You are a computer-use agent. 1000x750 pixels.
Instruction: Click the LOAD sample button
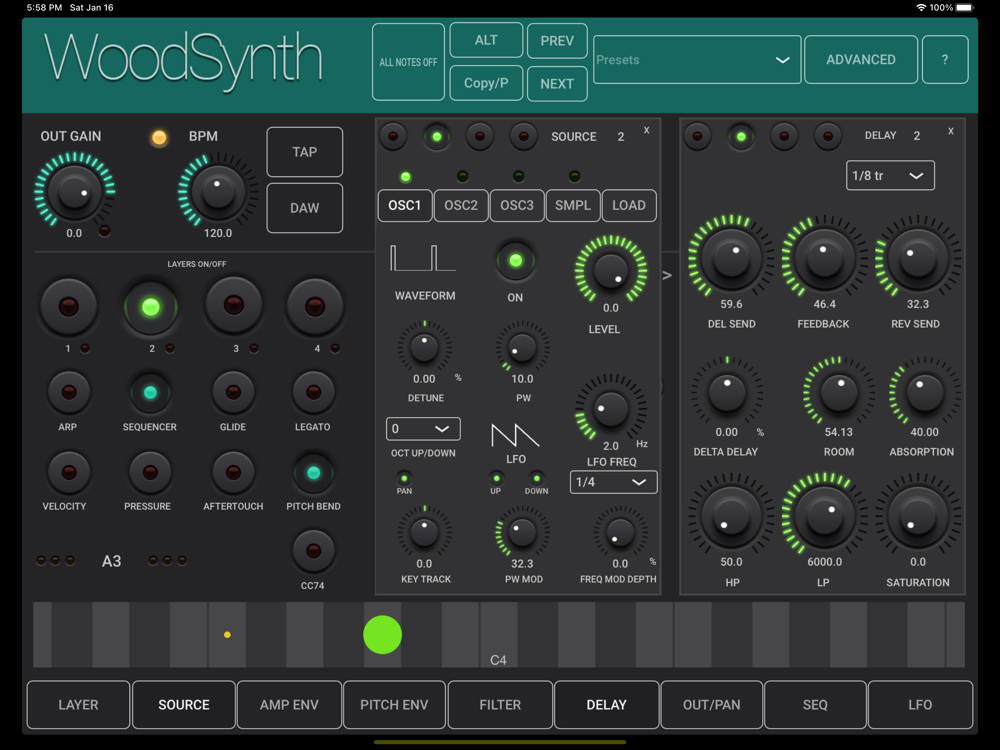(x=629, y=205)
